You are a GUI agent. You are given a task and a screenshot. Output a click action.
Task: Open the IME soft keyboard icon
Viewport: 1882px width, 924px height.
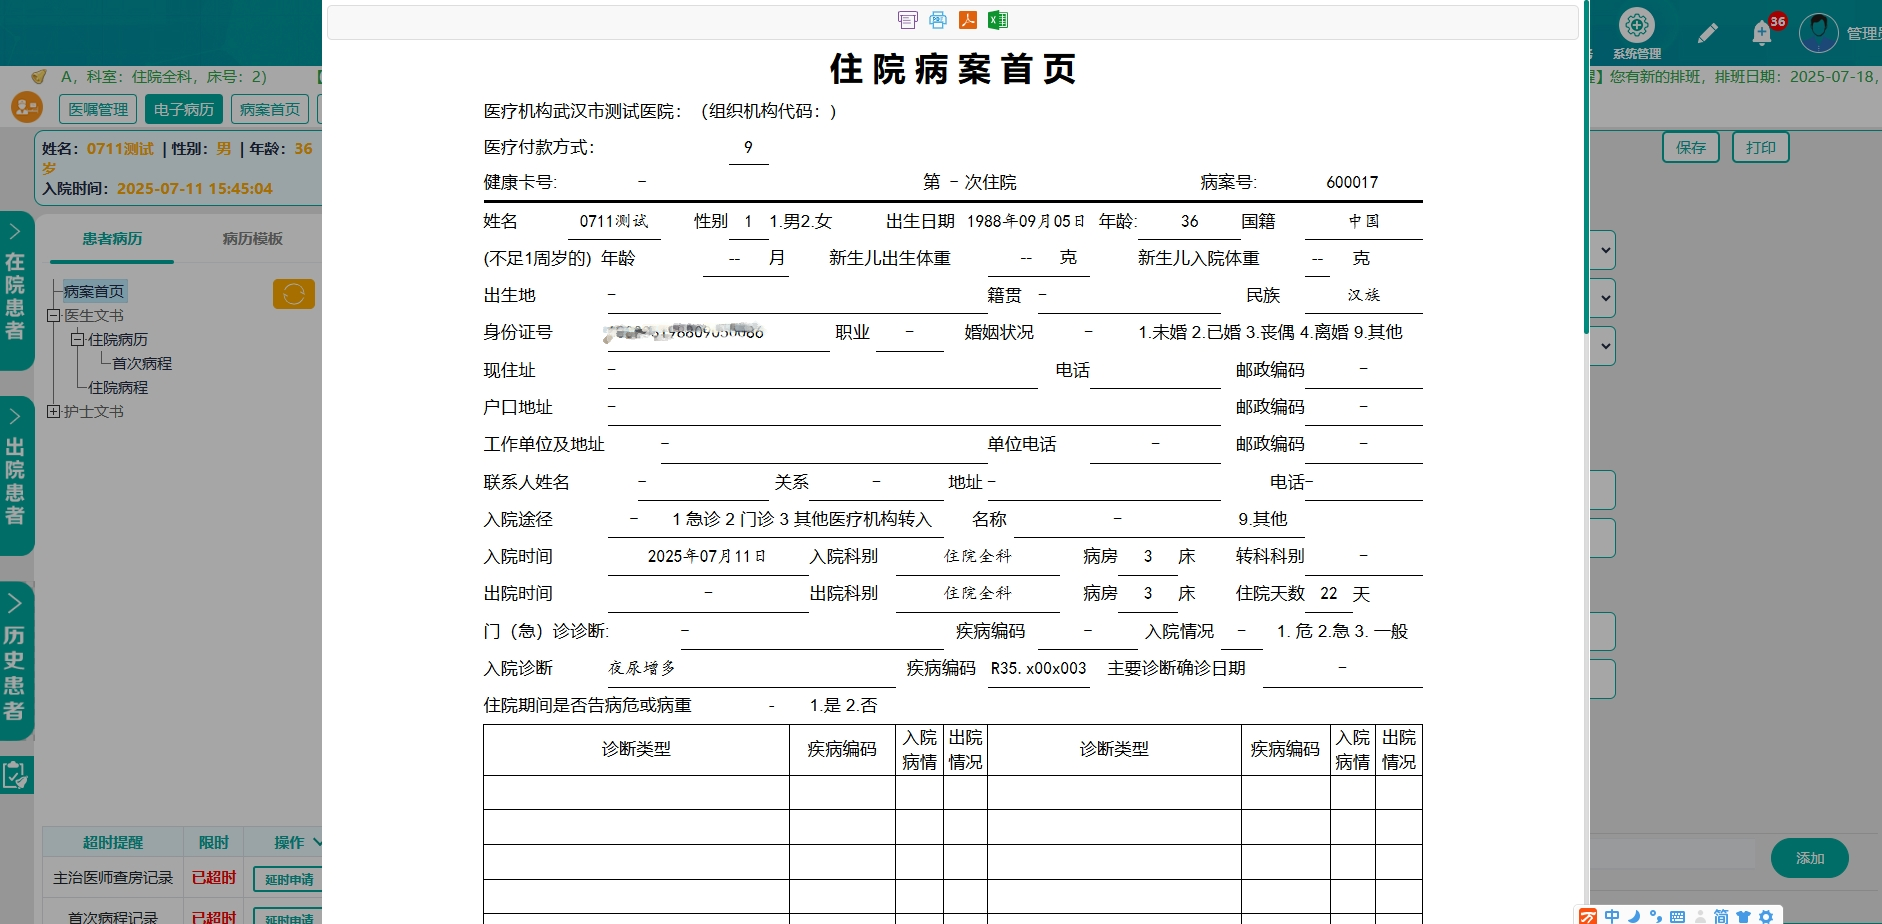(1678, 916)
